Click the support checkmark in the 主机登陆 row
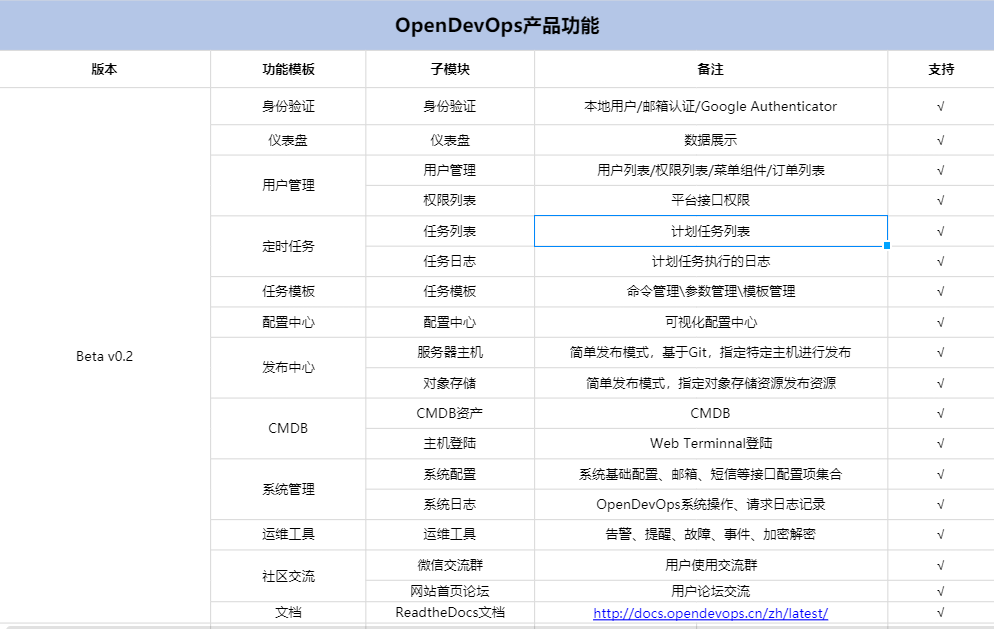 click(x=941, y=443)
